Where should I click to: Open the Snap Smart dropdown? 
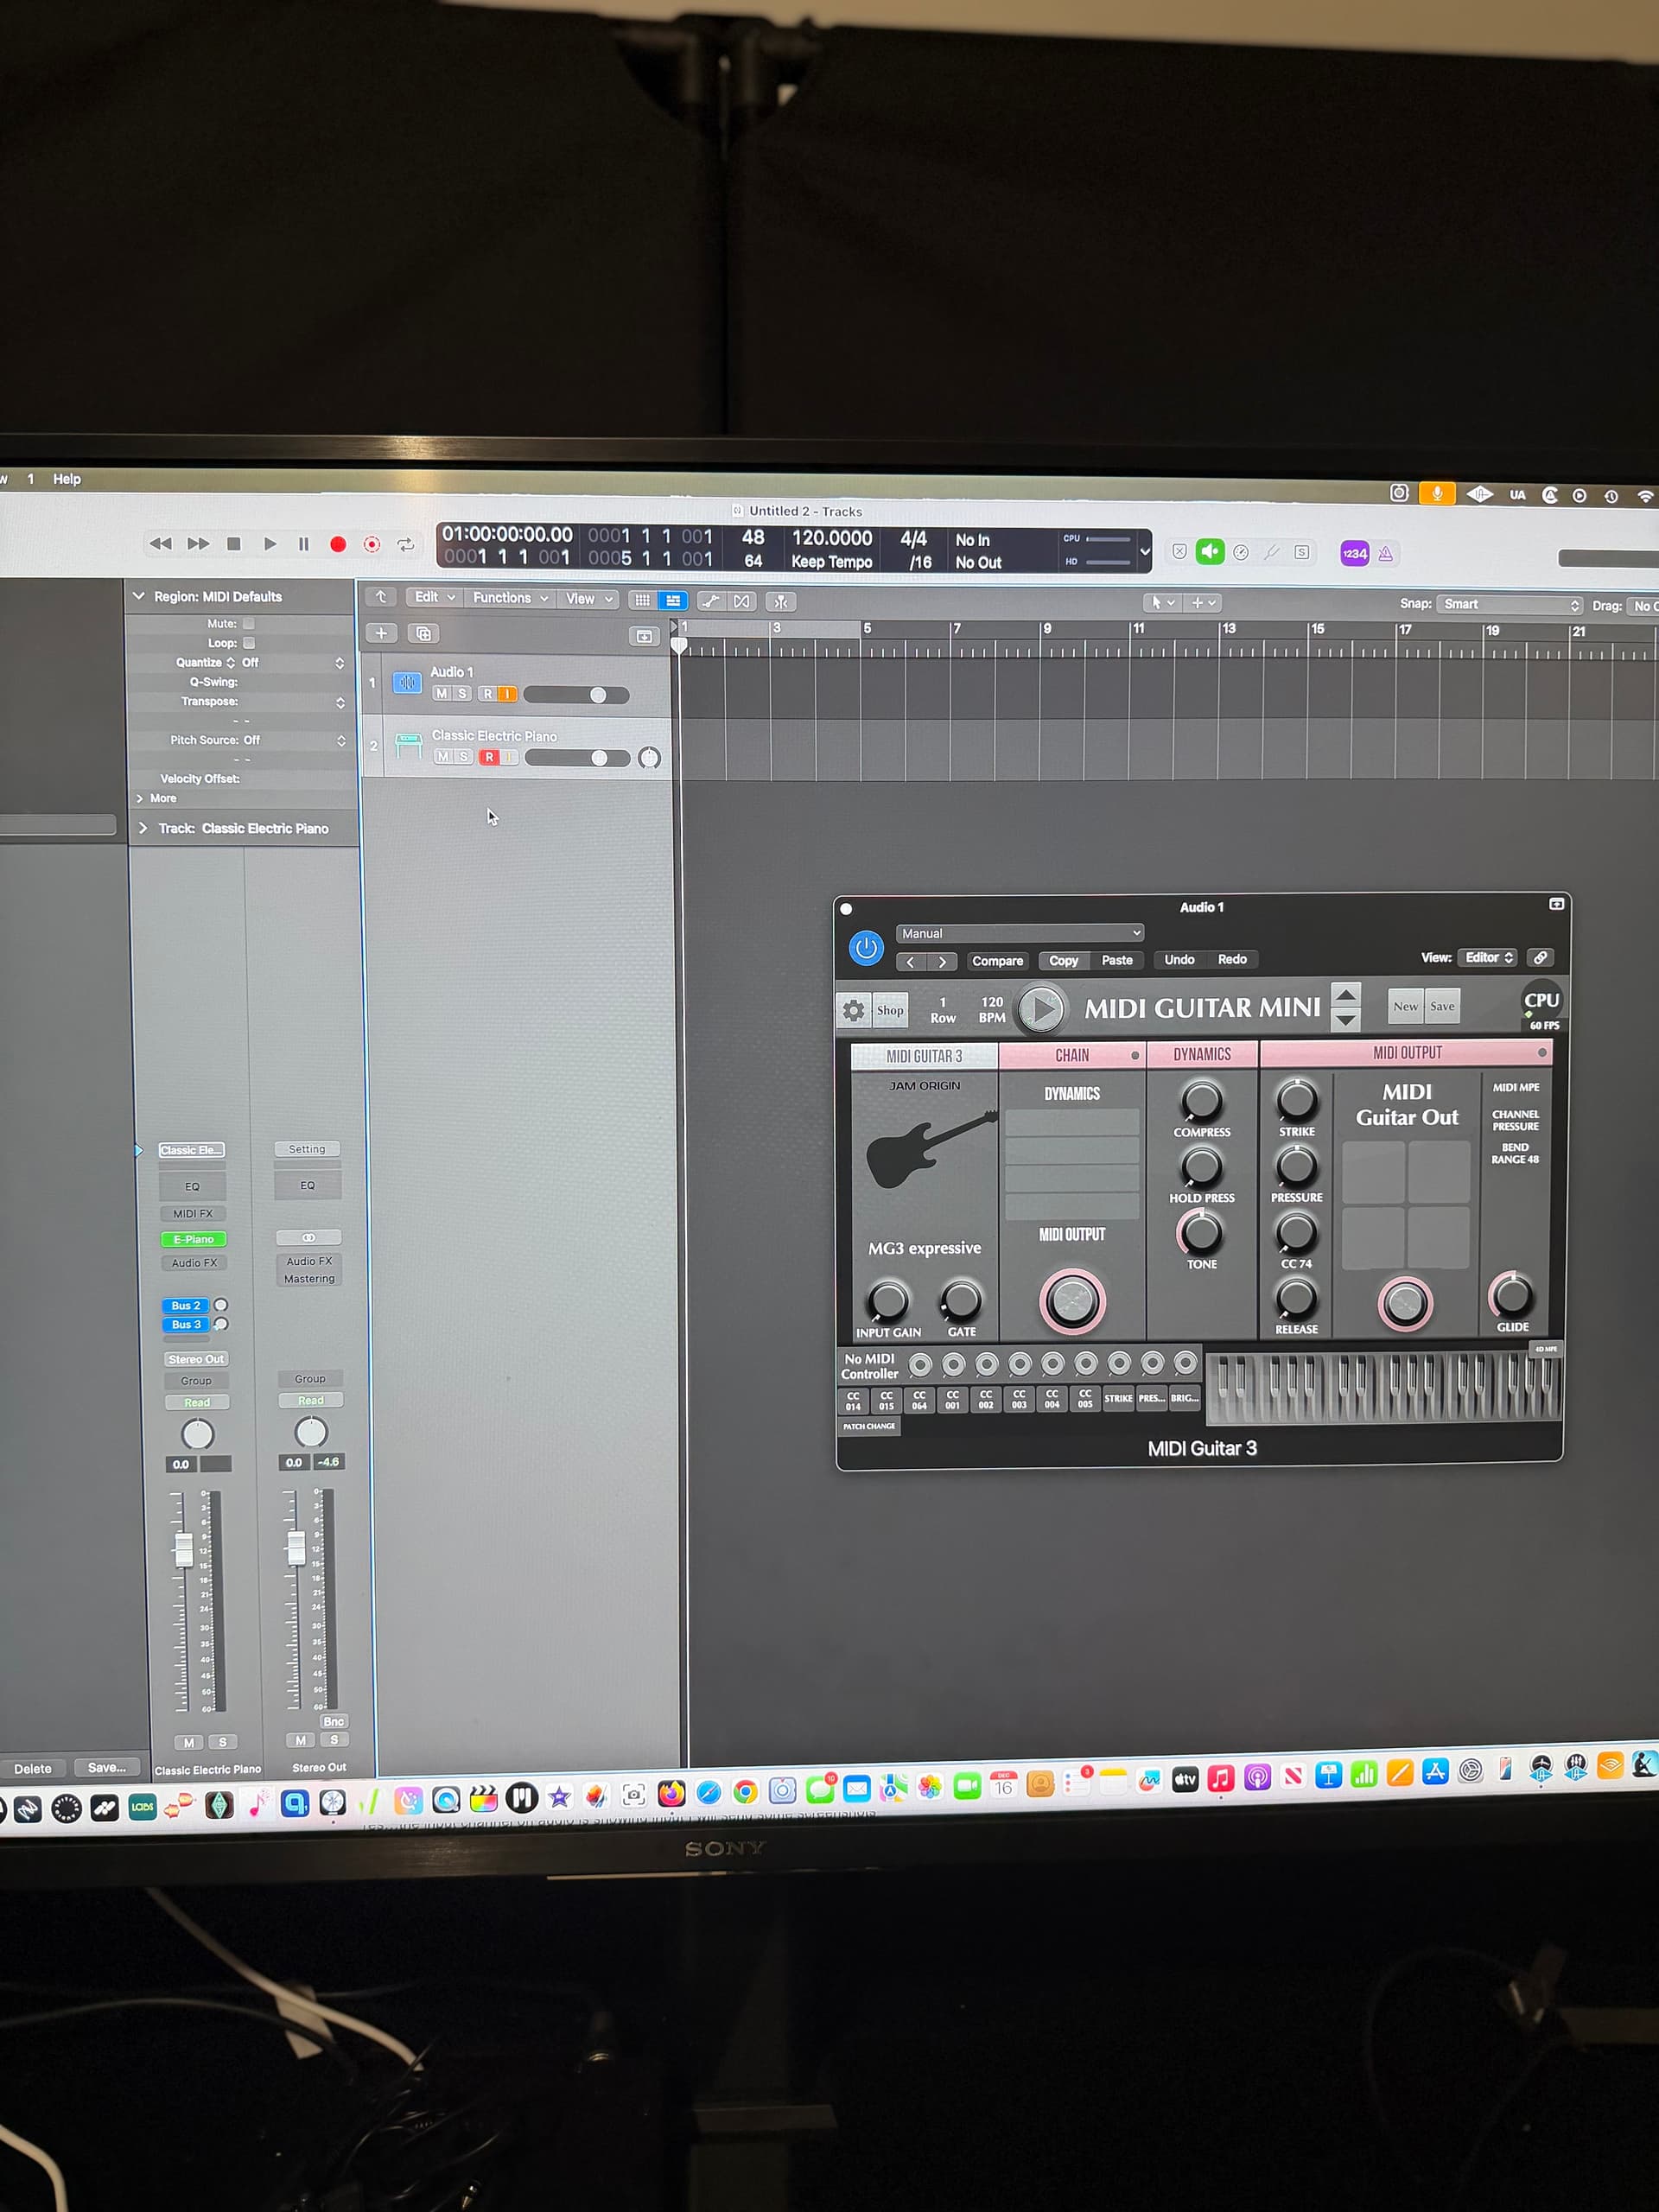pyautogui.click(x=1510, y=605)
